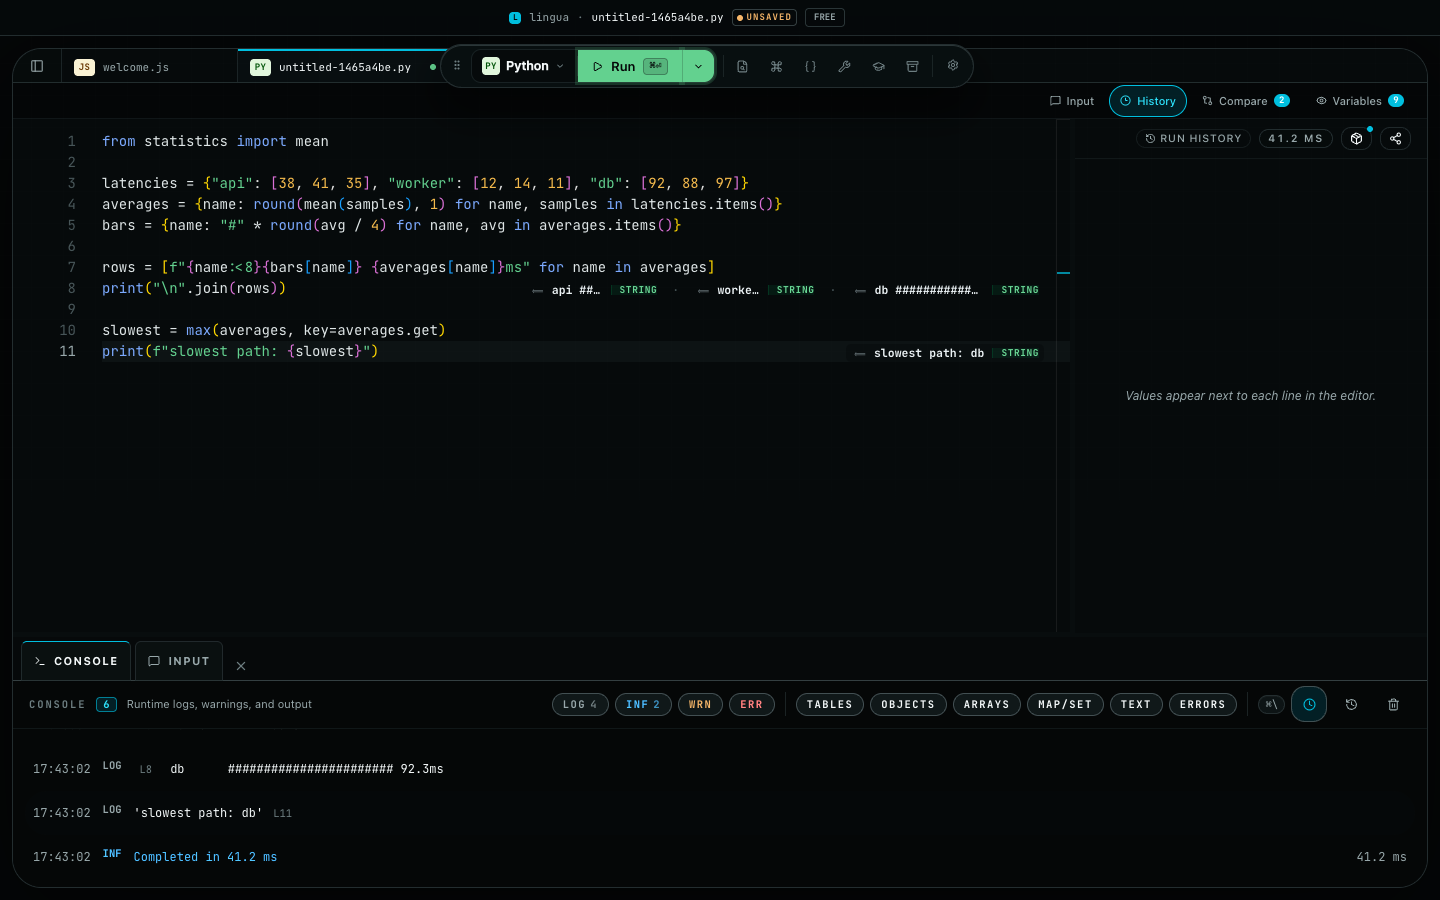Click the green Run button
The image size is (1440, 900).
click(x=630, y=66)
